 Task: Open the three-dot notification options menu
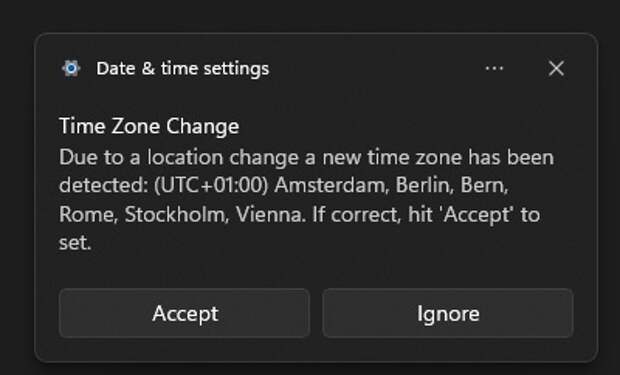click(494, 68)
